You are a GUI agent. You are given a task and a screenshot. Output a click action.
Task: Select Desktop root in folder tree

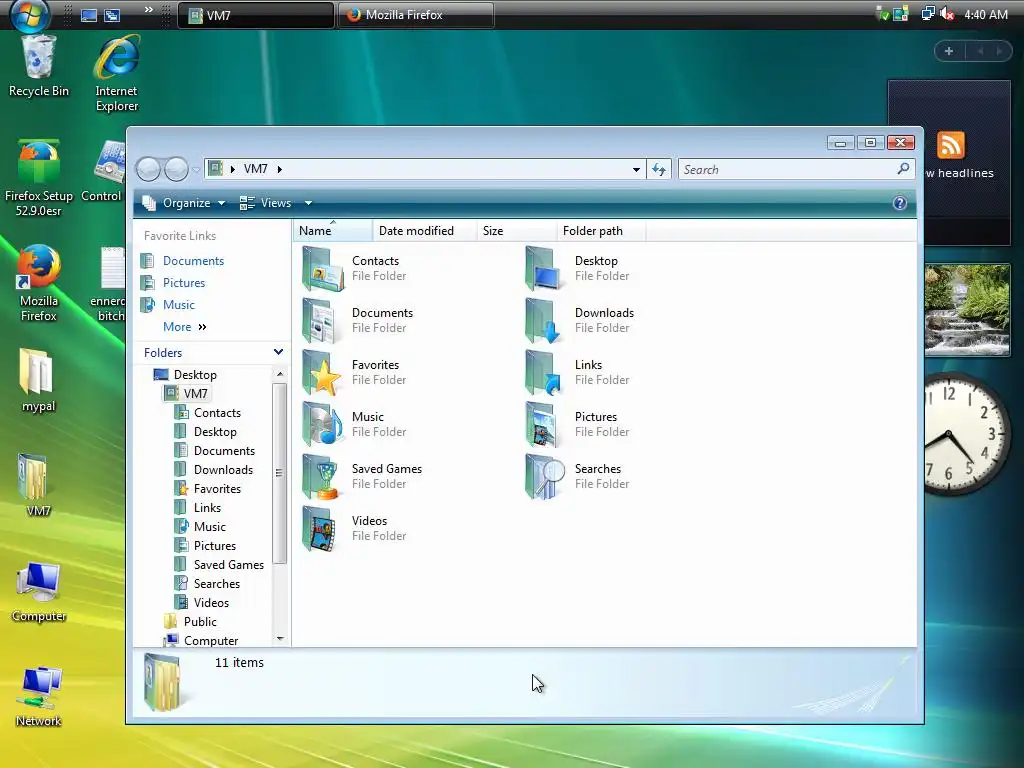click(x=195, y=375)
